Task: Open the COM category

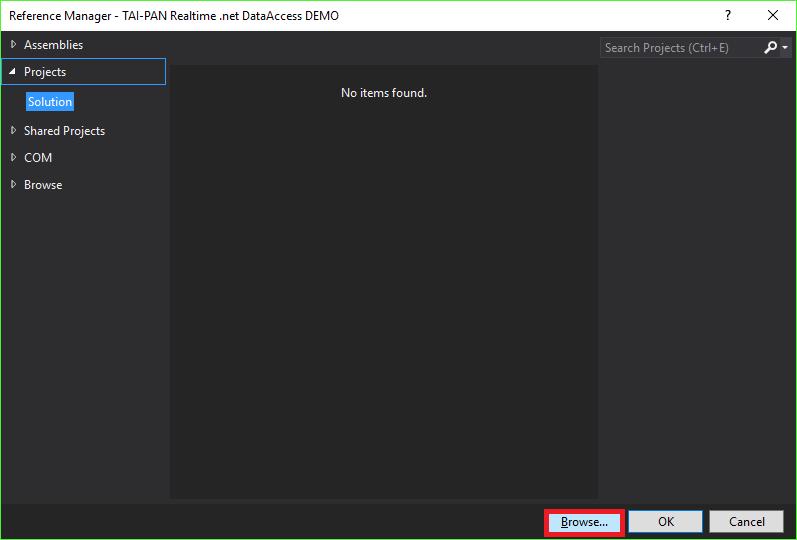Action: (x=38, y=158)
